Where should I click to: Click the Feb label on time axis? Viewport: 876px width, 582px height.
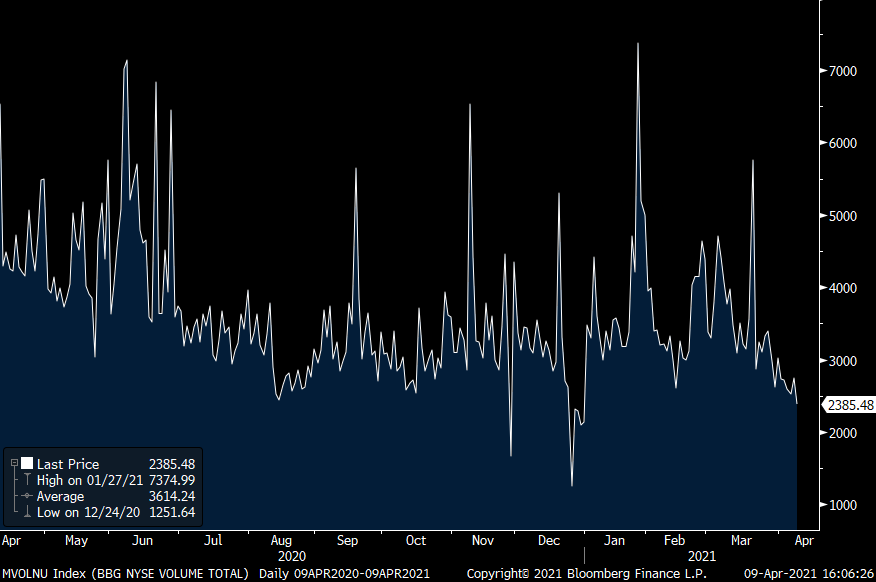[x=674, y=541]
